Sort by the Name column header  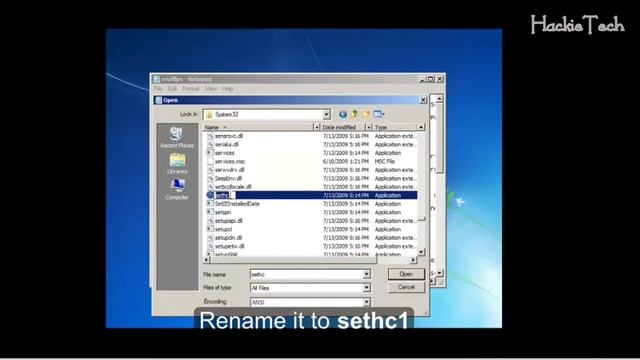[258, 127]
